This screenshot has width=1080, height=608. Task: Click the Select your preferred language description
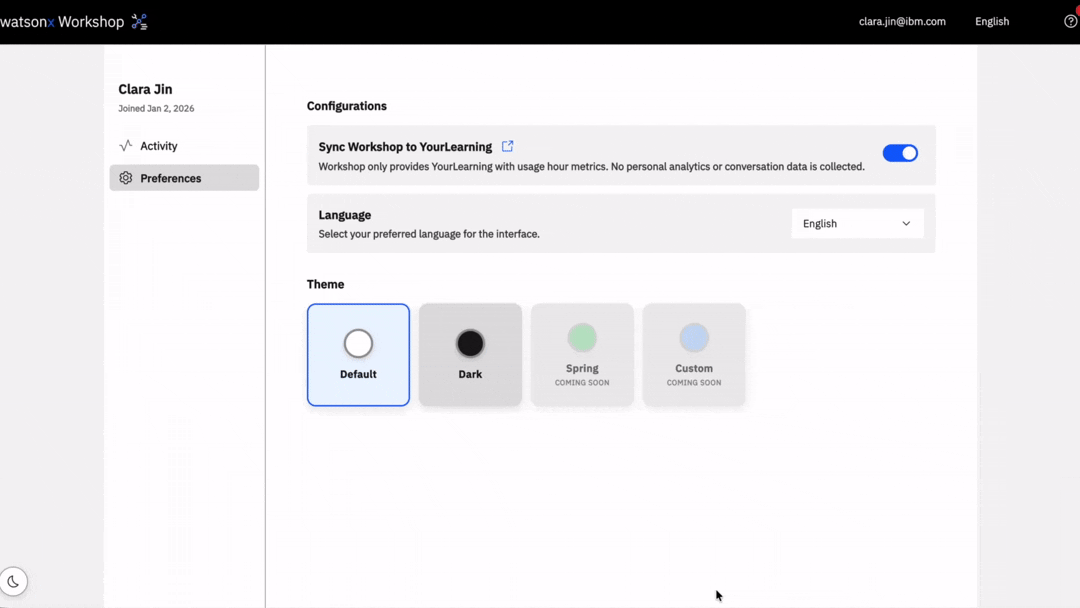tap(428, 234)
